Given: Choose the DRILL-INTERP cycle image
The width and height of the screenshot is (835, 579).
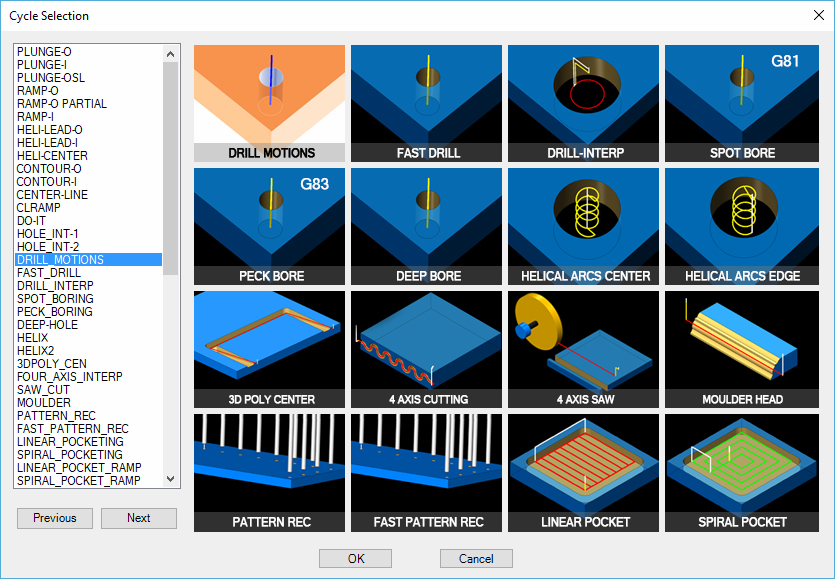Looking at the screenshot, I should pos(583,103).
